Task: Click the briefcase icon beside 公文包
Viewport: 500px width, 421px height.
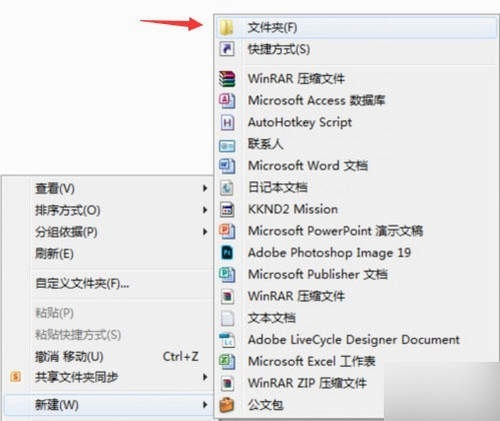Action: pyautogui.click(x=227, y=405)
